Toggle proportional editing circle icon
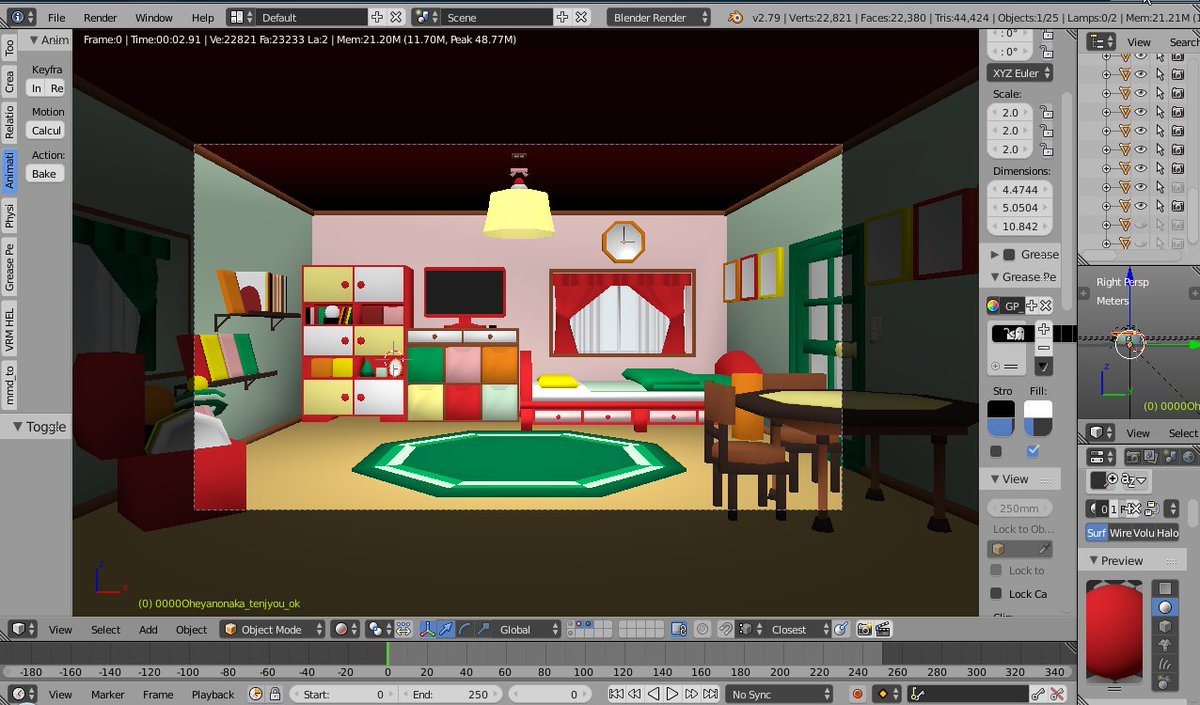This screenshot has width=1200, height=705. coord(702,629)
